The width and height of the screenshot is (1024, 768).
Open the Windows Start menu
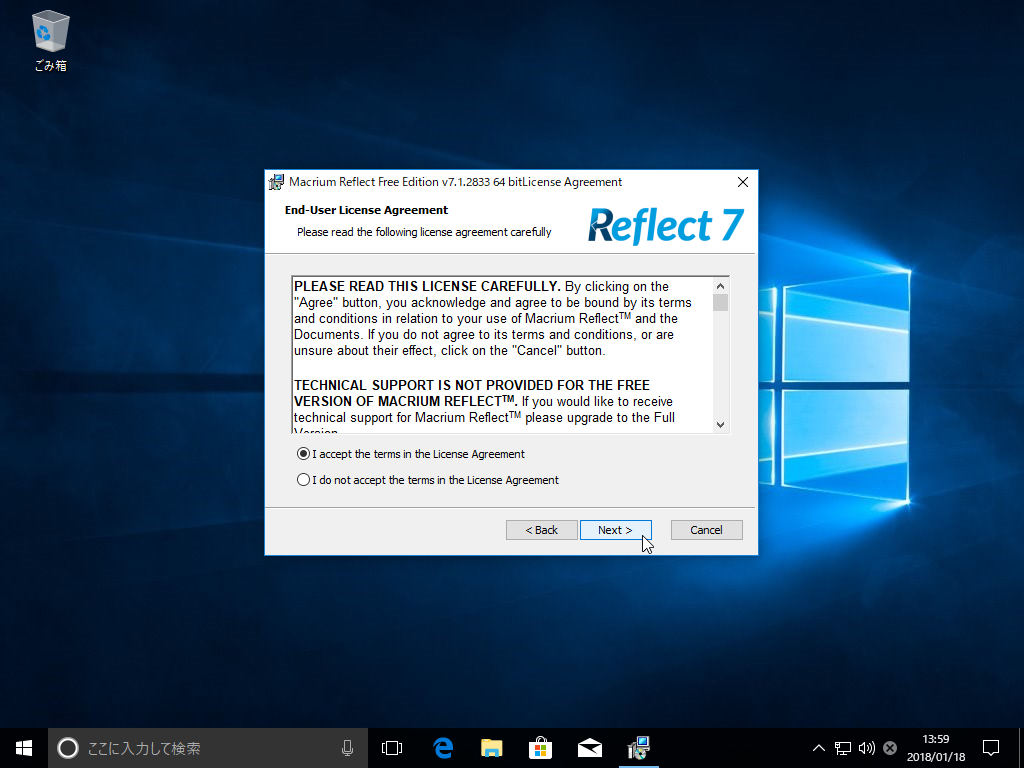(24, 748)
